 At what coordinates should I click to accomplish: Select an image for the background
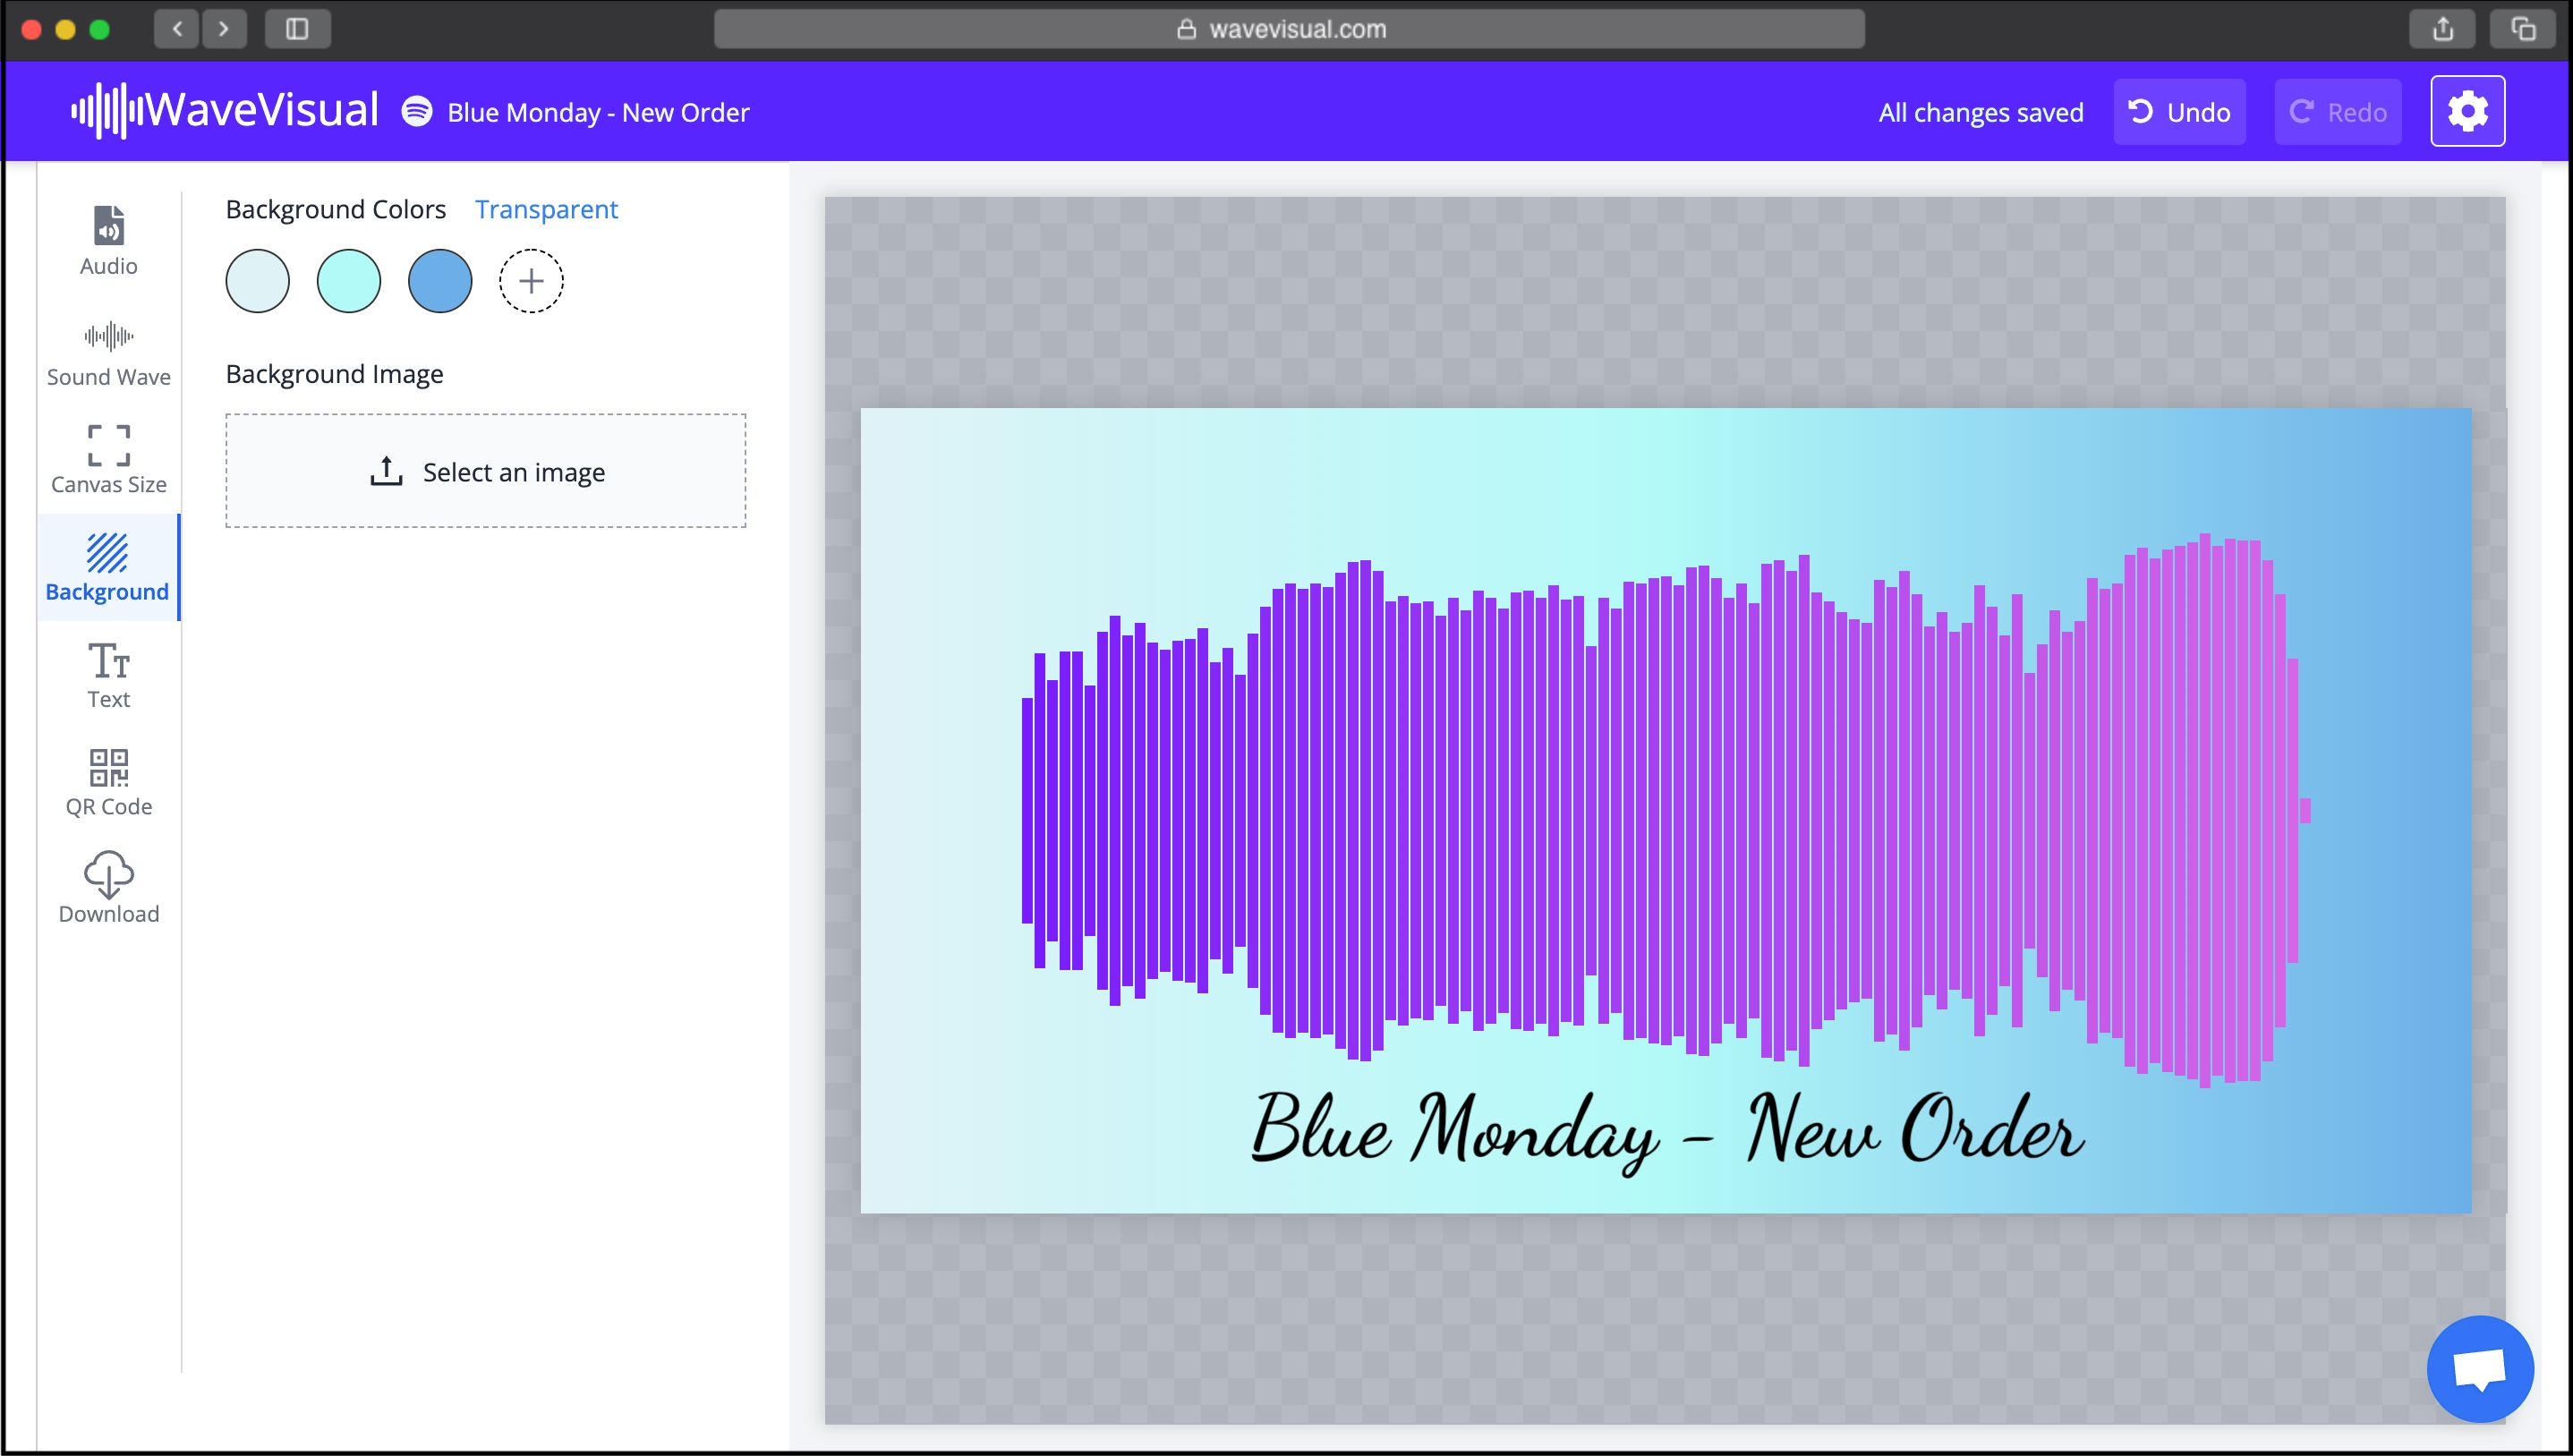coord(485,470)
